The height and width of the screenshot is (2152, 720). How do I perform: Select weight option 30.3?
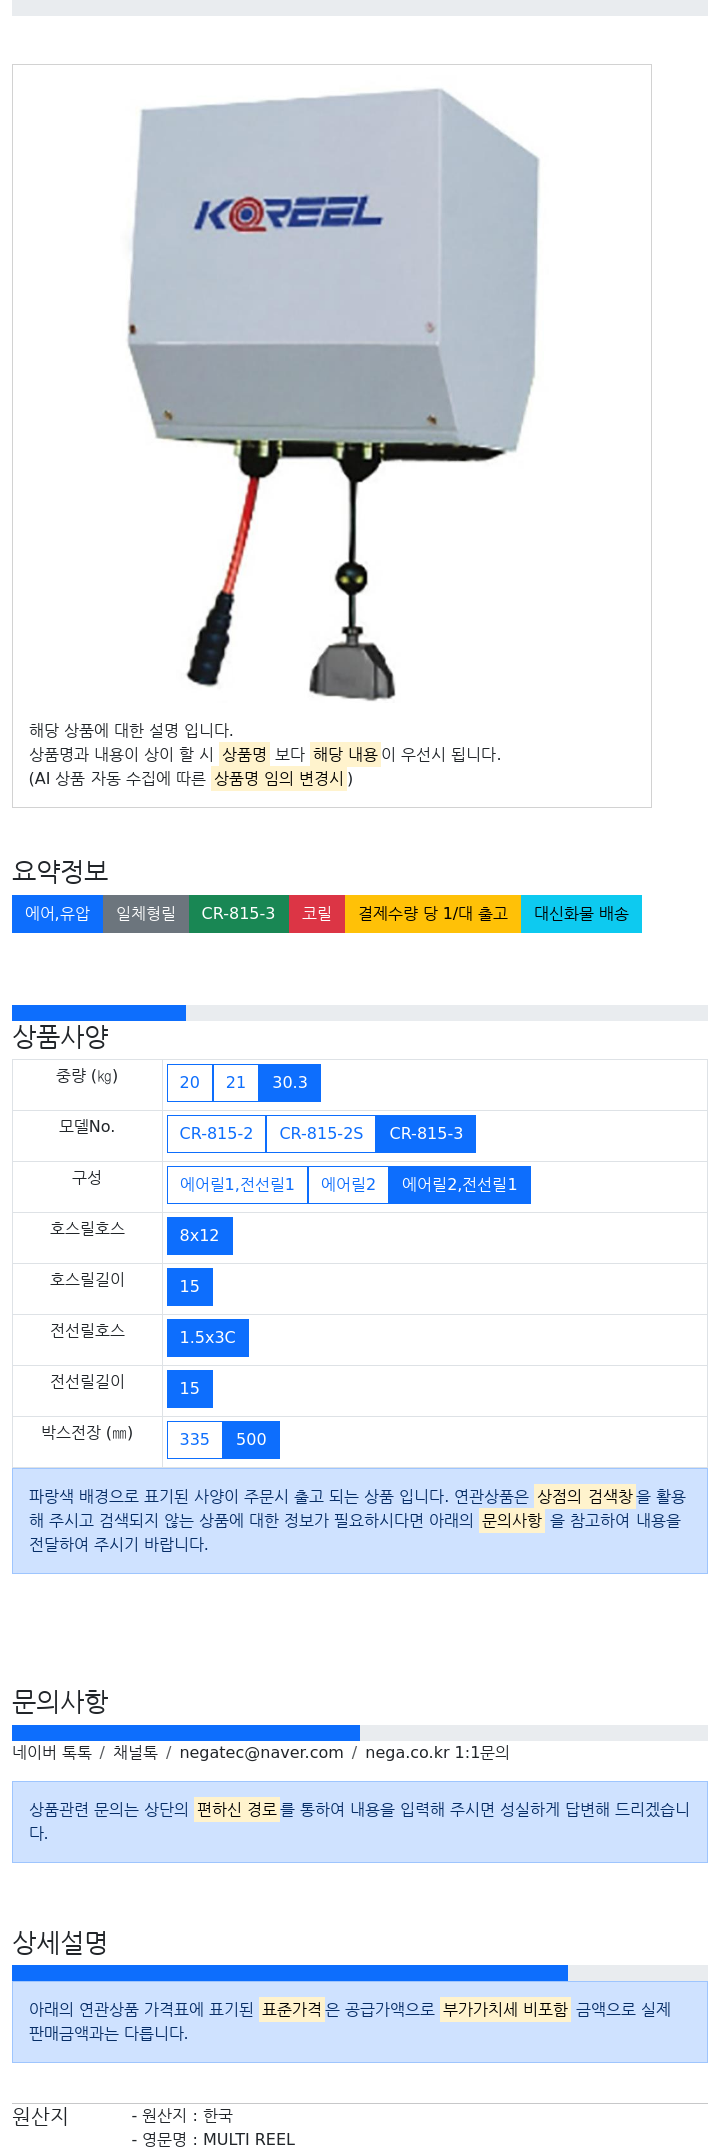coord(290,1083)
